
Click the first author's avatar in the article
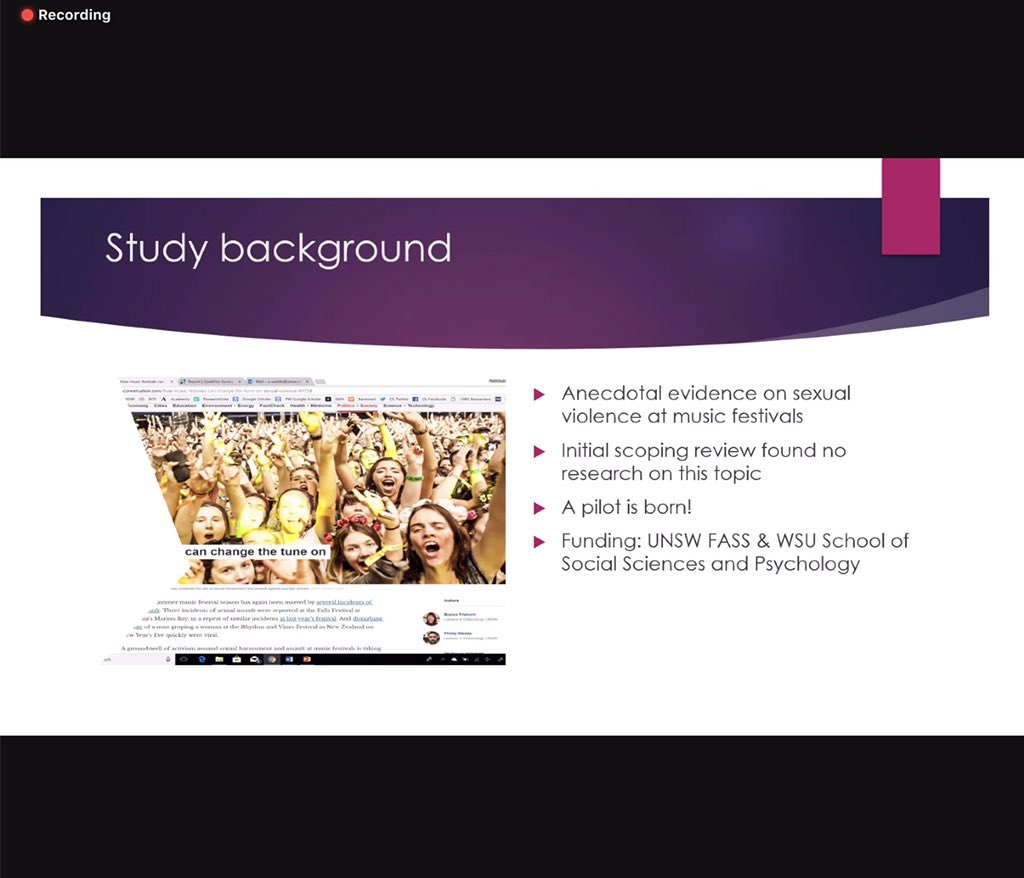[430, 618]
